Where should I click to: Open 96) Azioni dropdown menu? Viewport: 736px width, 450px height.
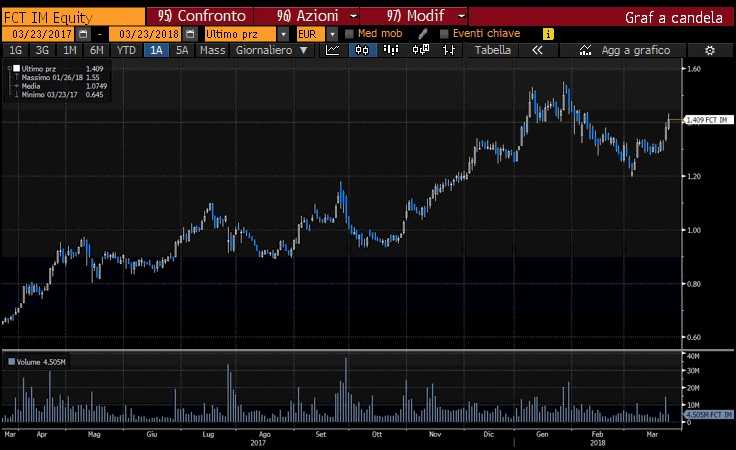[354, 16]
